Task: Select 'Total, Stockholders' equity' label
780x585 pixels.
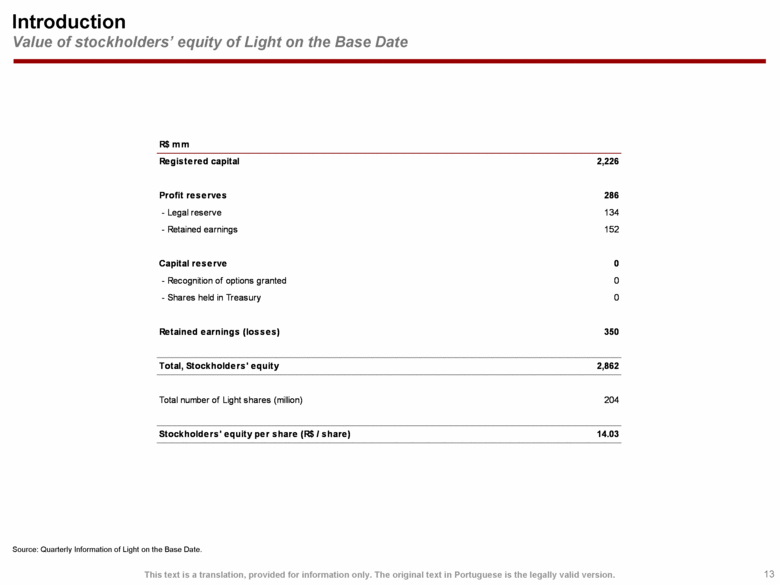Action: (219, 366)
